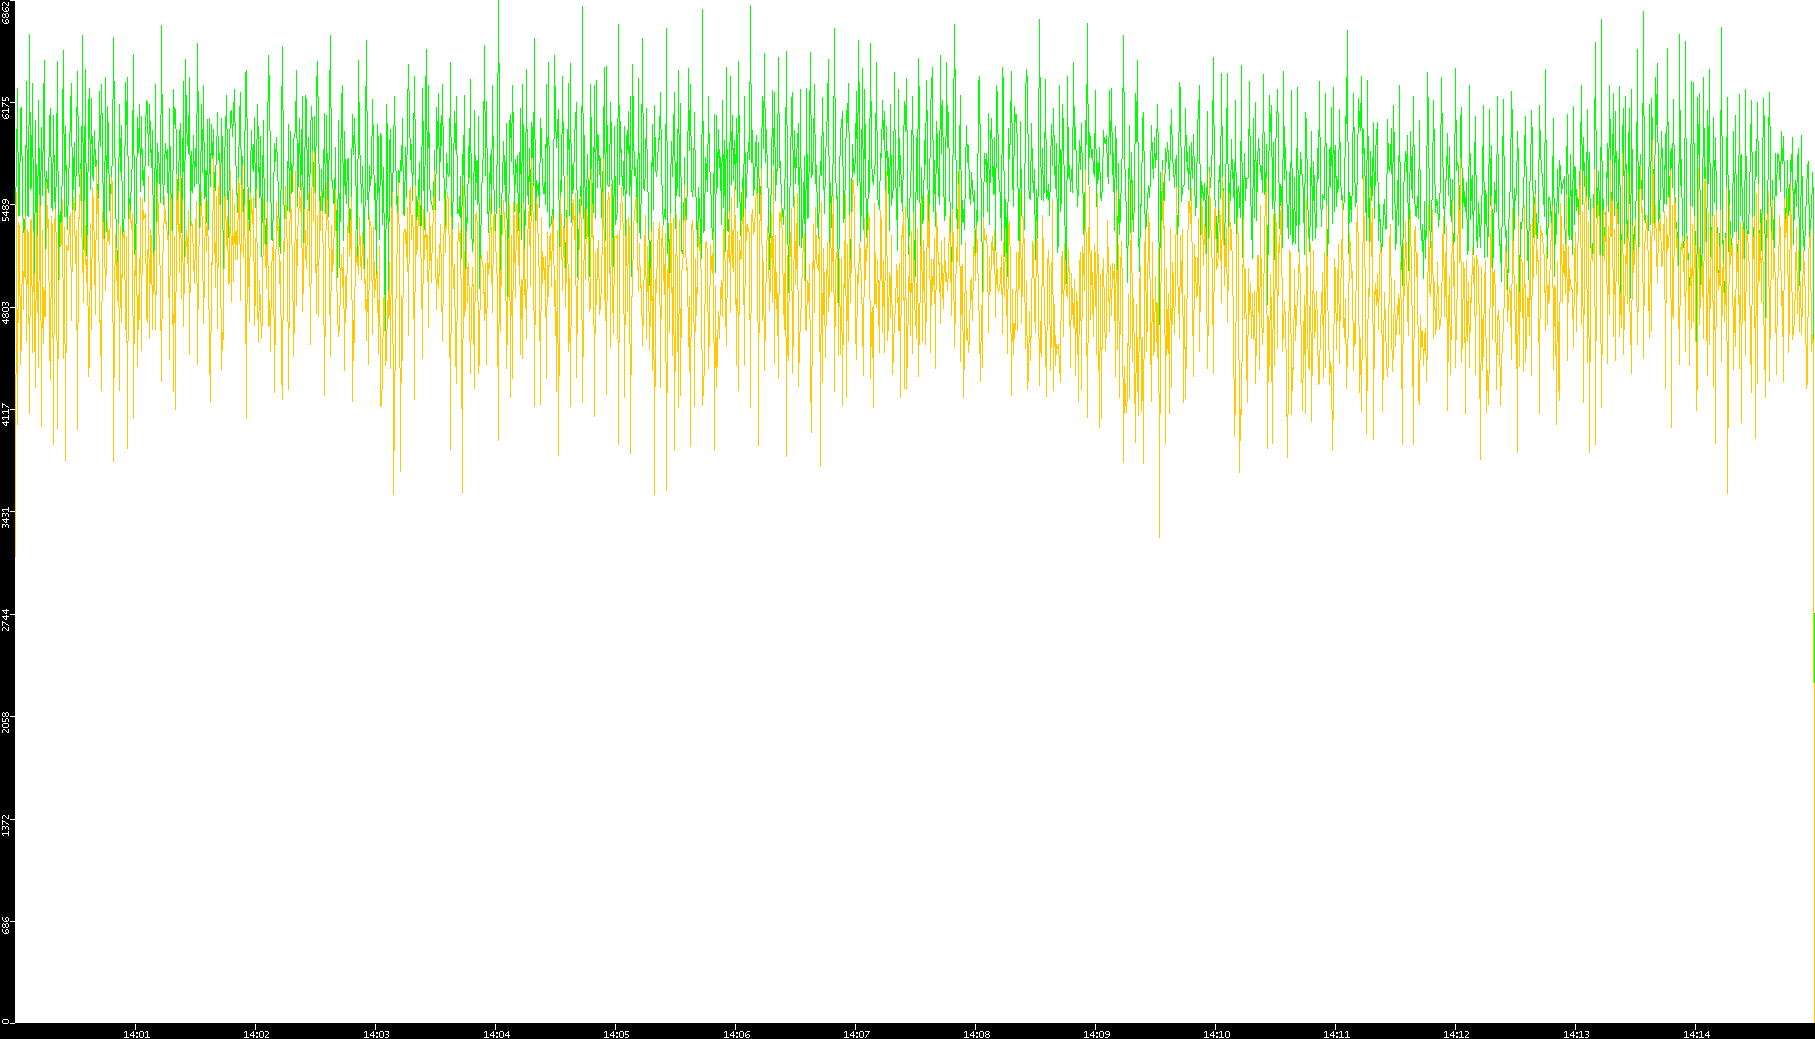The height and width of the screenshot is (1039, 1815).
Task: Select the 5489 value on the vertical axis
Action: [x=6, y=209]
